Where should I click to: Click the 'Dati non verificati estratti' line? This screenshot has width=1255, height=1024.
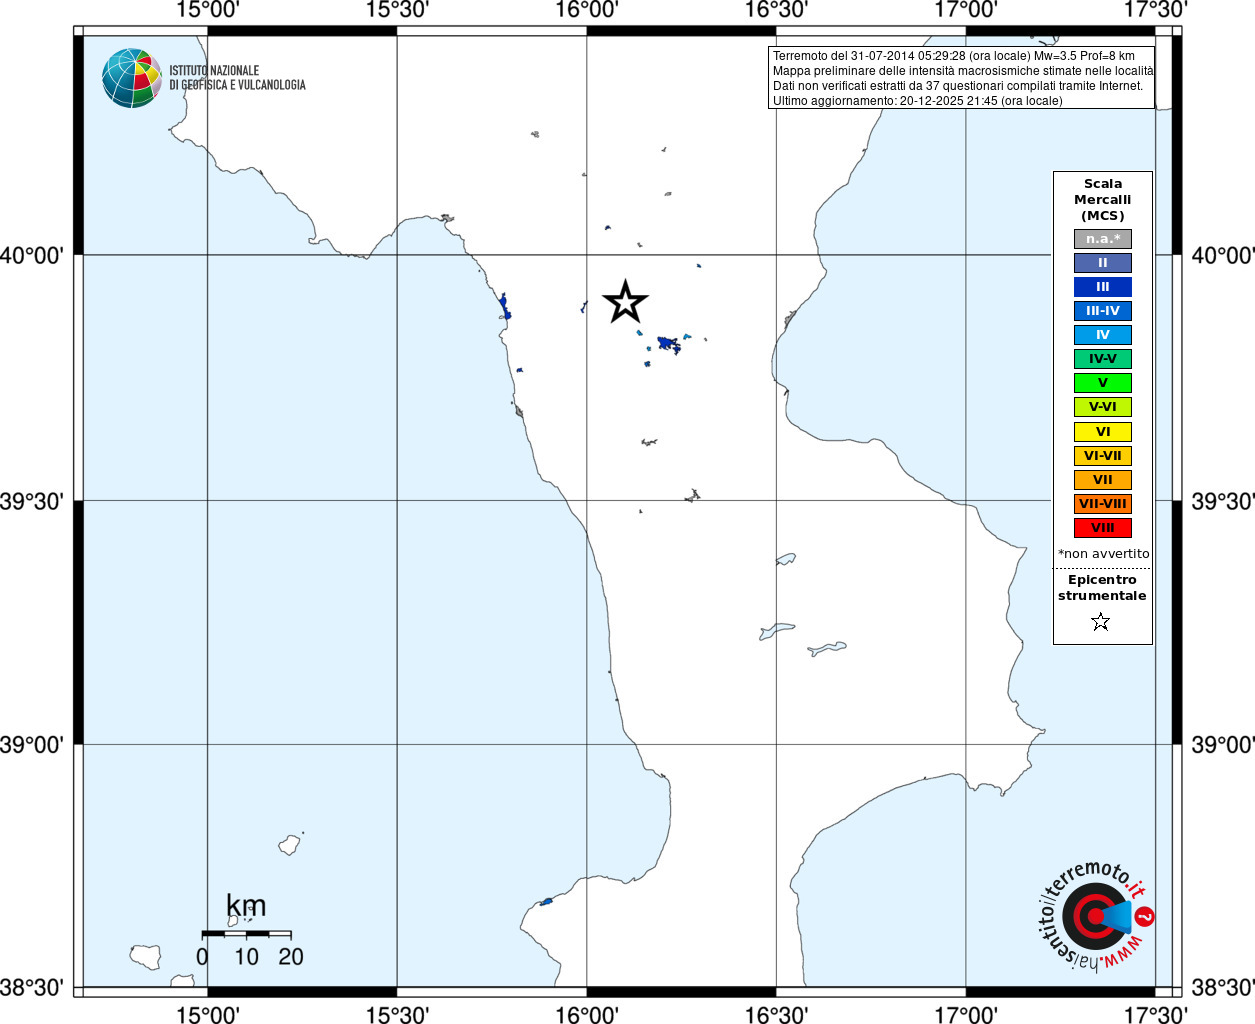[958, 86]
